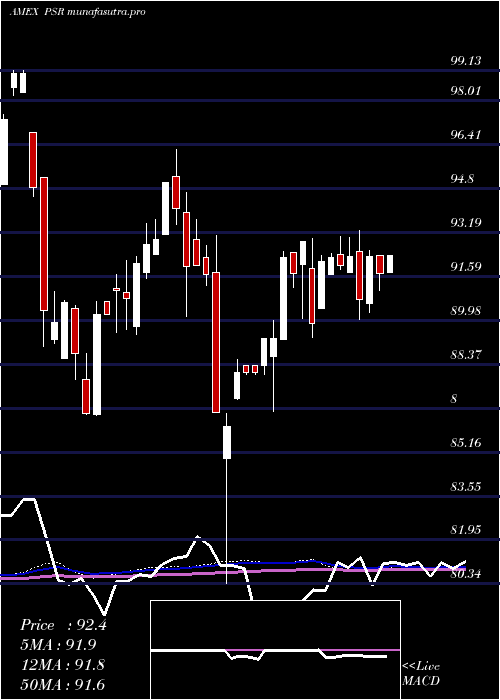Click the 94.8 price axis label

462,179
